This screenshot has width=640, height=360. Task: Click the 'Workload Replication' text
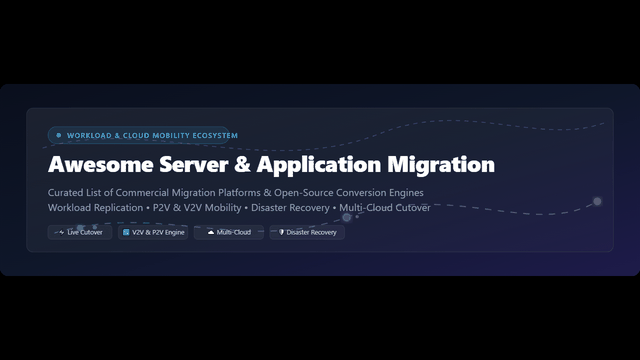pyautogui.click(x=96, y=208)
